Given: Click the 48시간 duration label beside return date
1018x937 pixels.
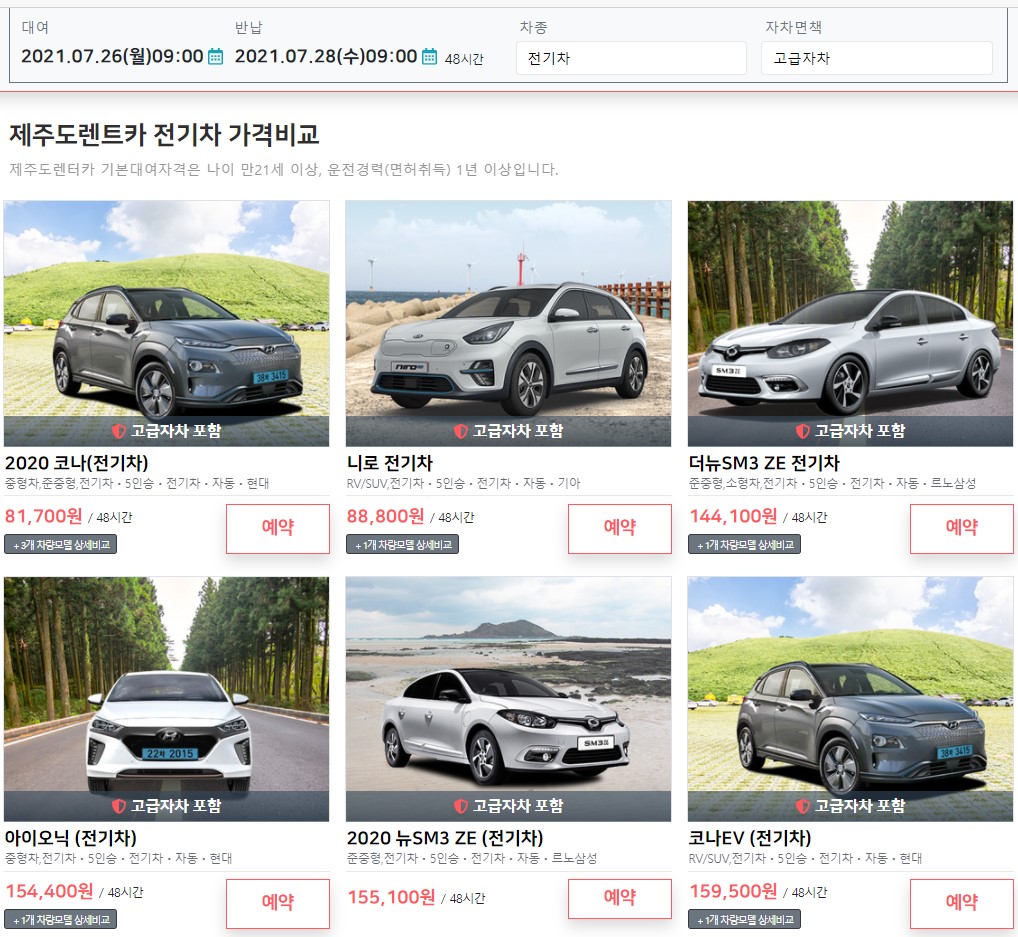Looking at the screenshot, I should [x=464, y=59].
